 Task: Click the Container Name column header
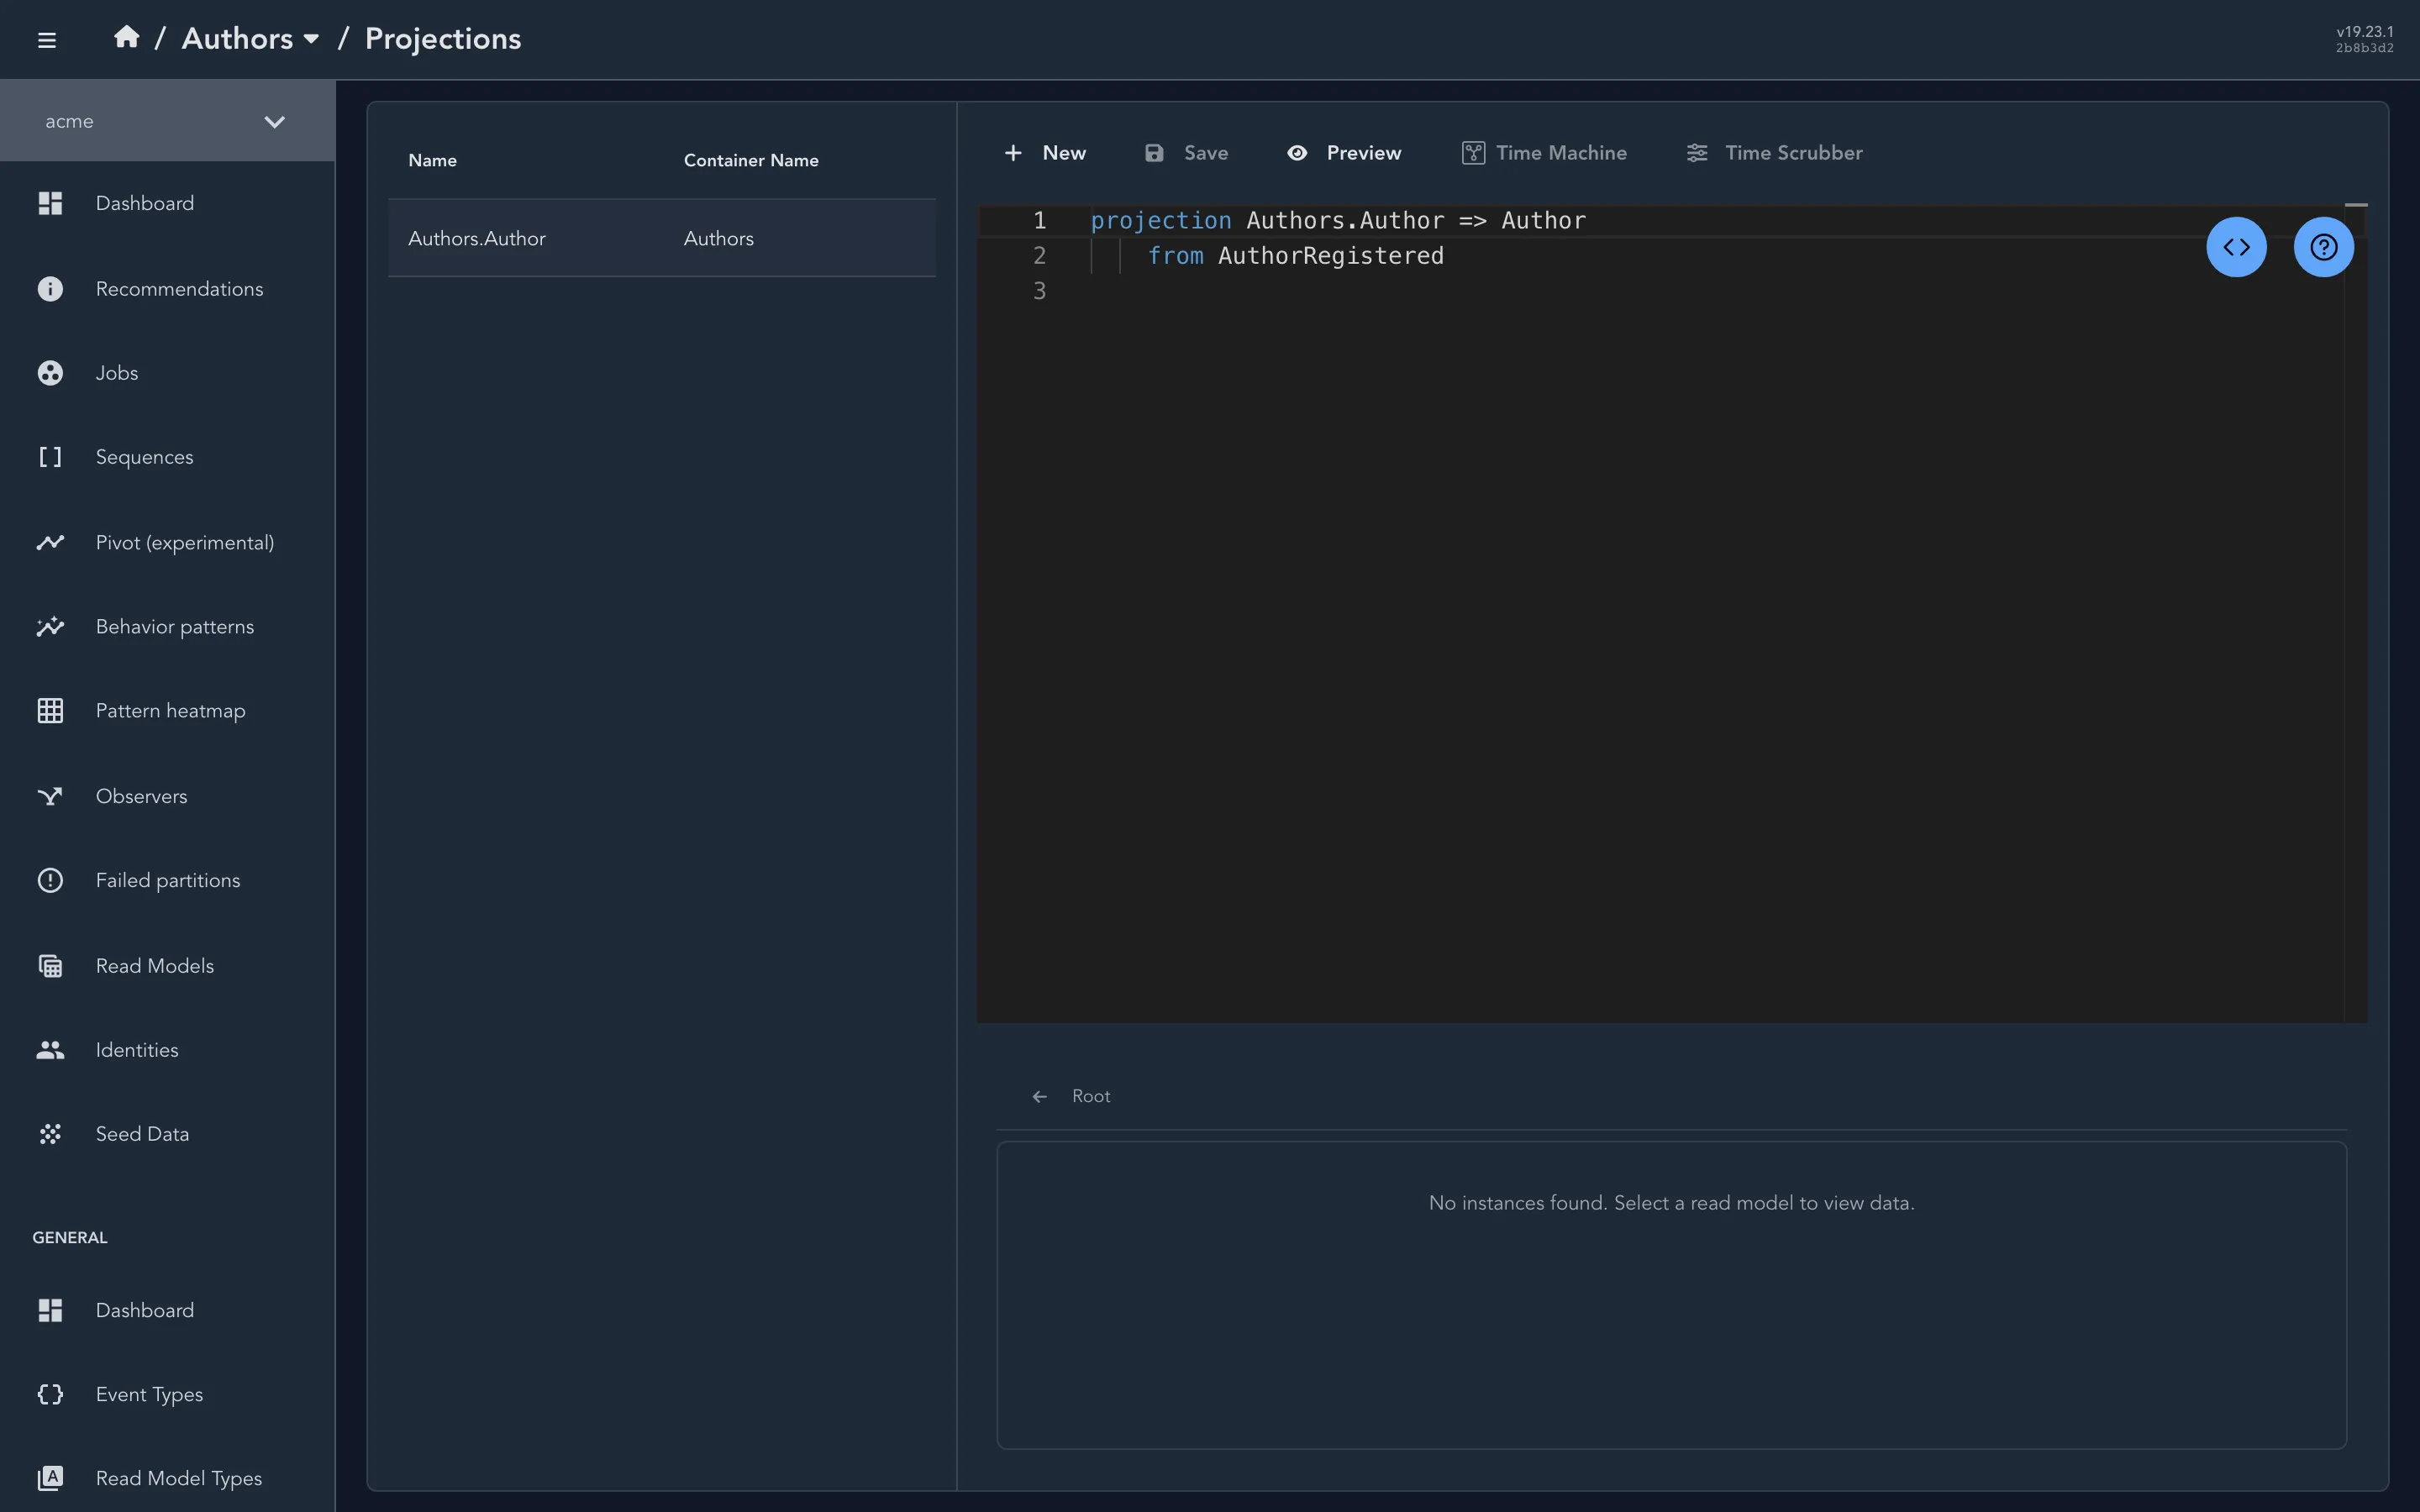[751, 160]
